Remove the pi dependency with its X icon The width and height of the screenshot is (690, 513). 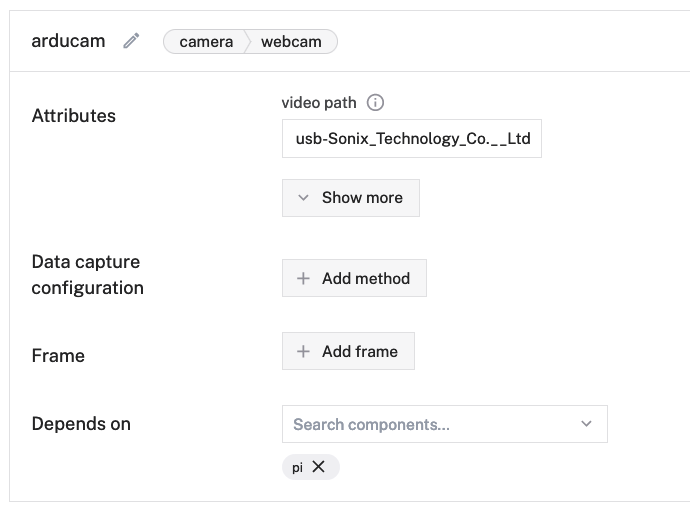click(319, 467)
